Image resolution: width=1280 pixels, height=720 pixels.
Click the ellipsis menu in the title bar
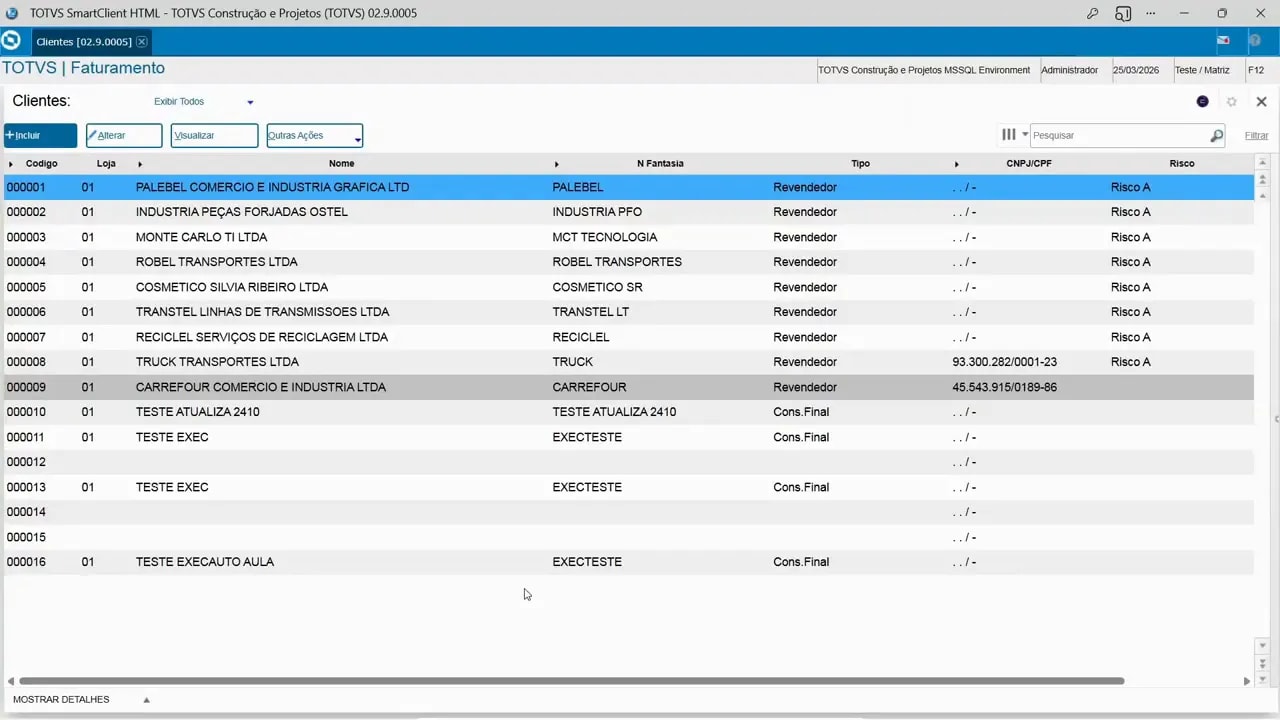1150,13
